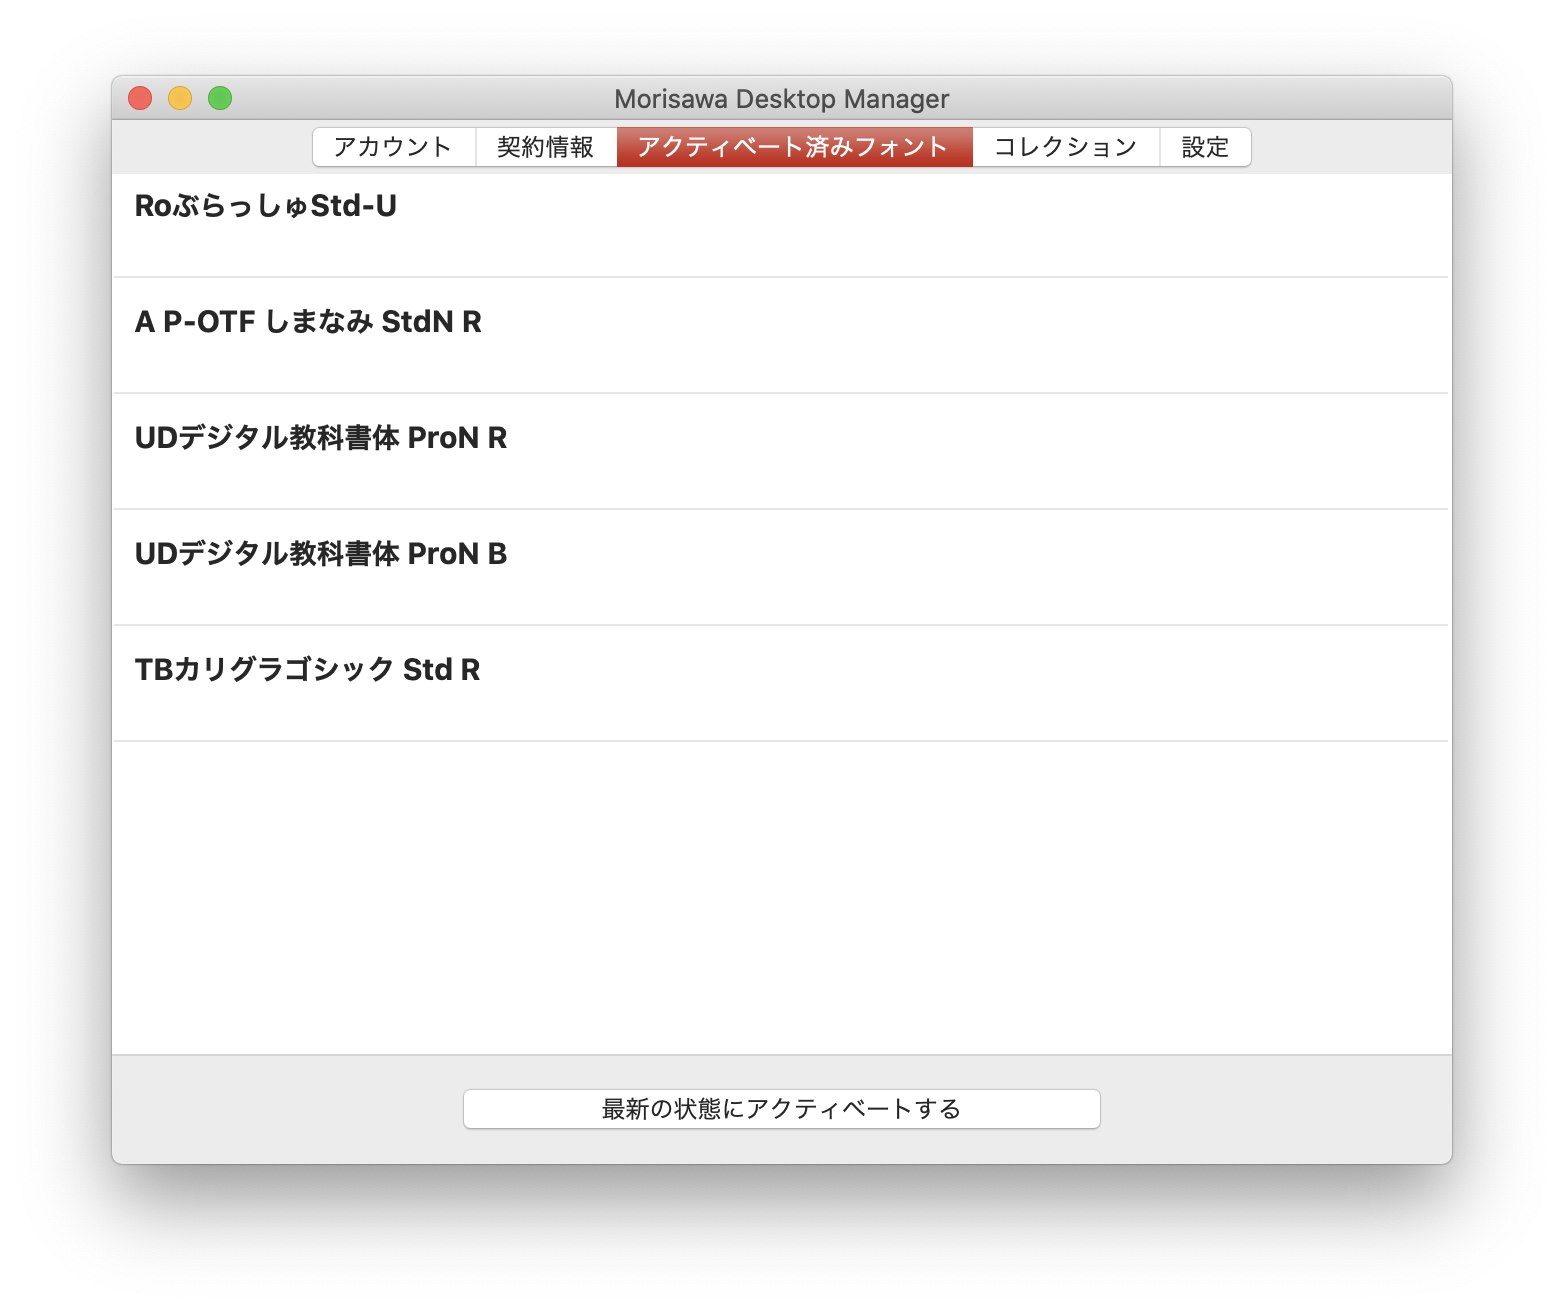
Task: Switch to the コレクション tab
Action: pyautogui.click(x=1064, y=146)
